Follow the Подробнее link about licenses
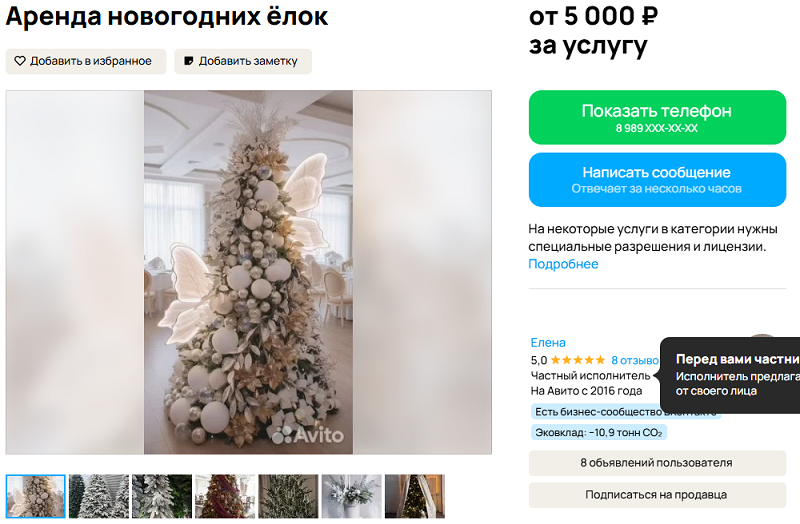The height and width of the screenshot is (524, 800). point(563,264)
